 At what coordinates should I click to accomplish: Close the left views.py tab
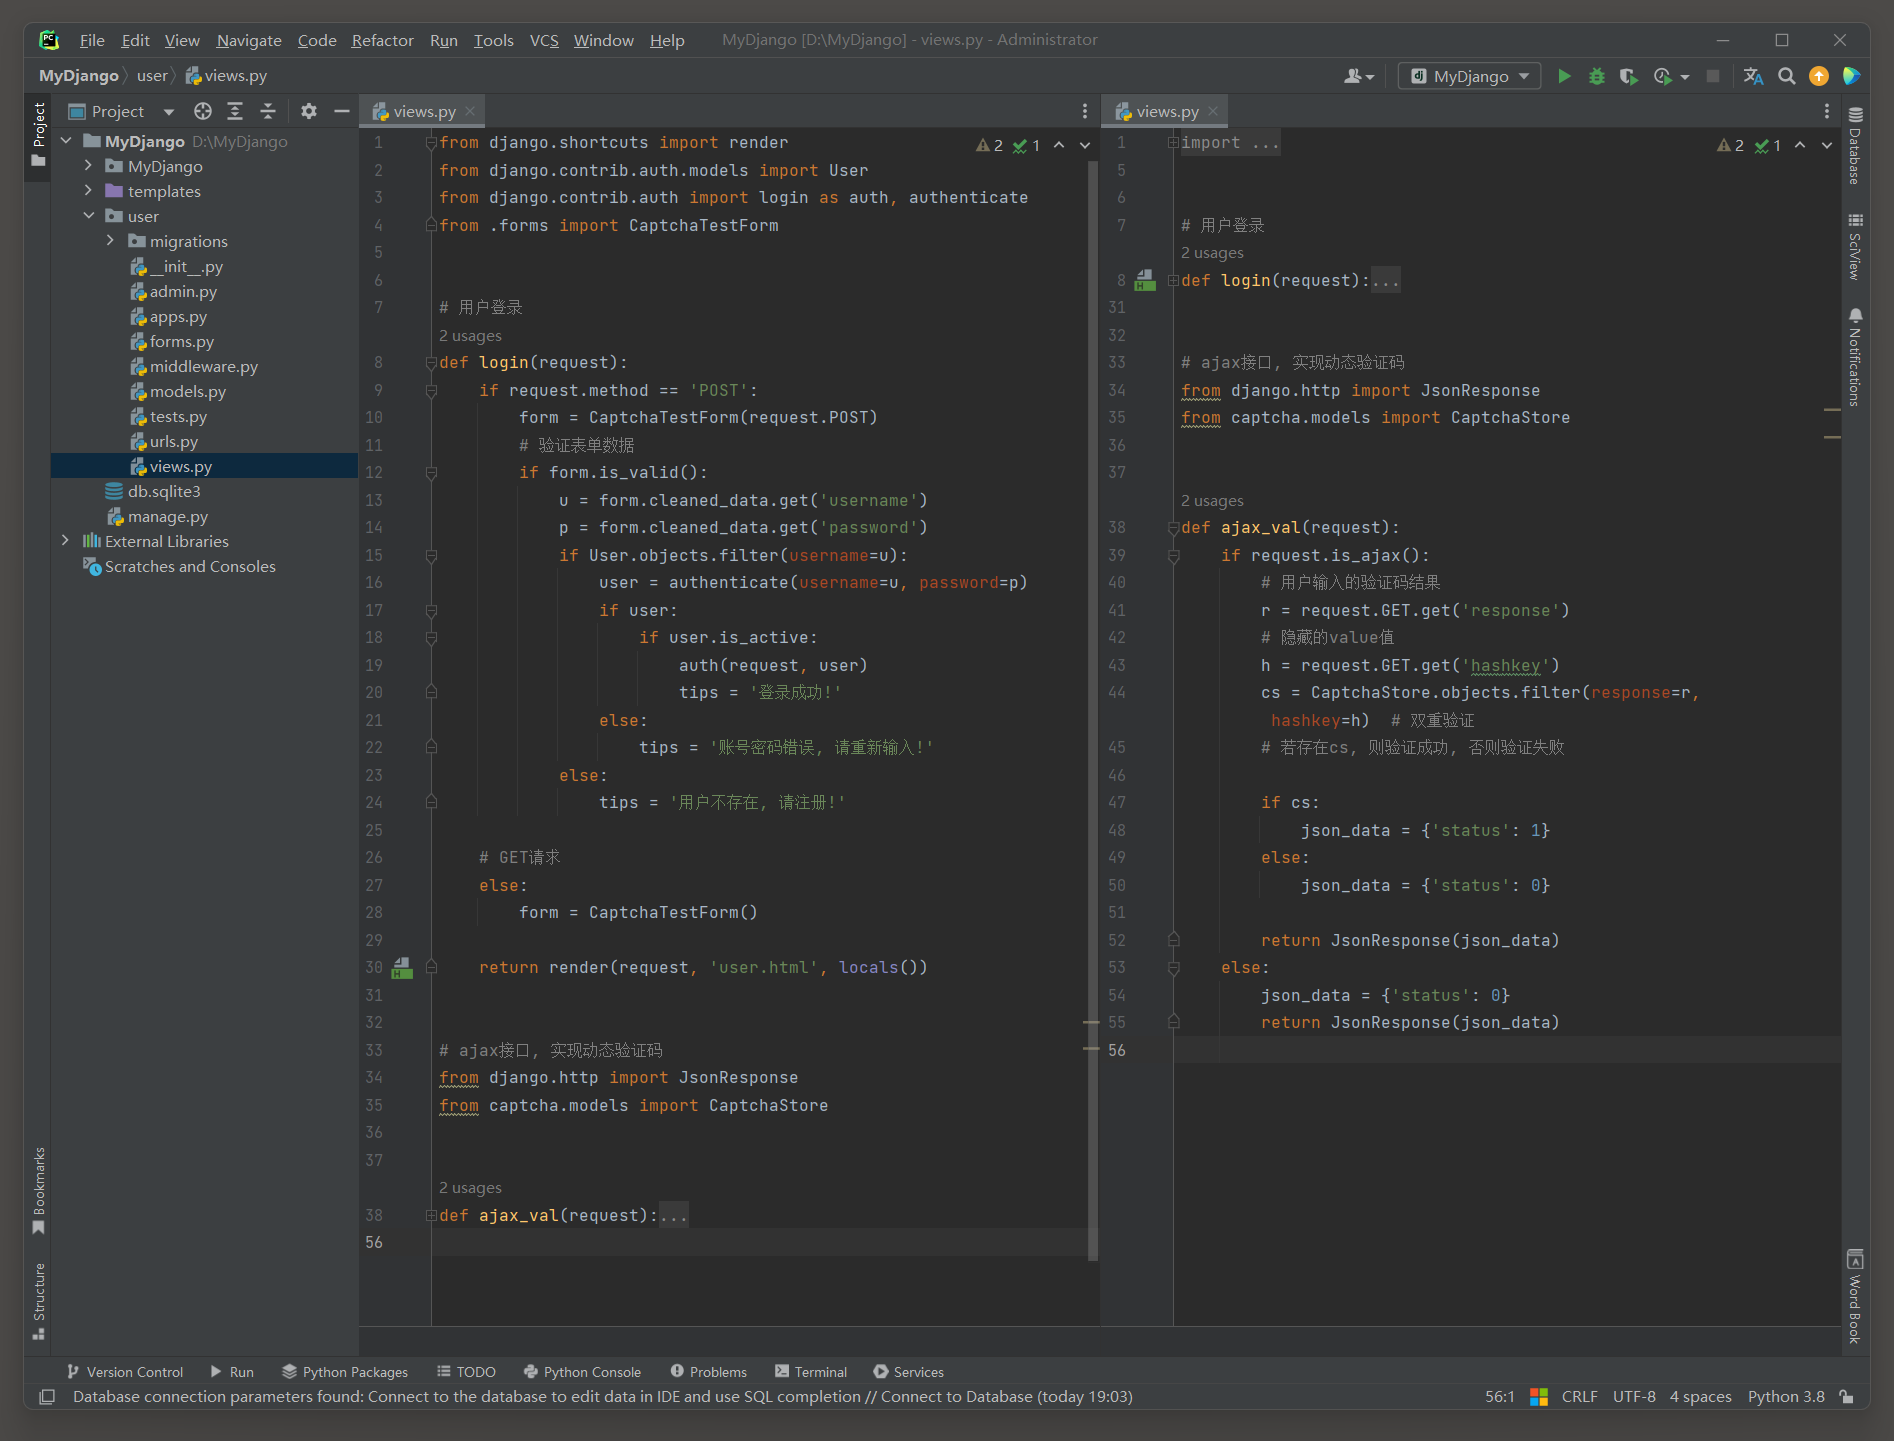pyautogui.click(x=470, y=111)
